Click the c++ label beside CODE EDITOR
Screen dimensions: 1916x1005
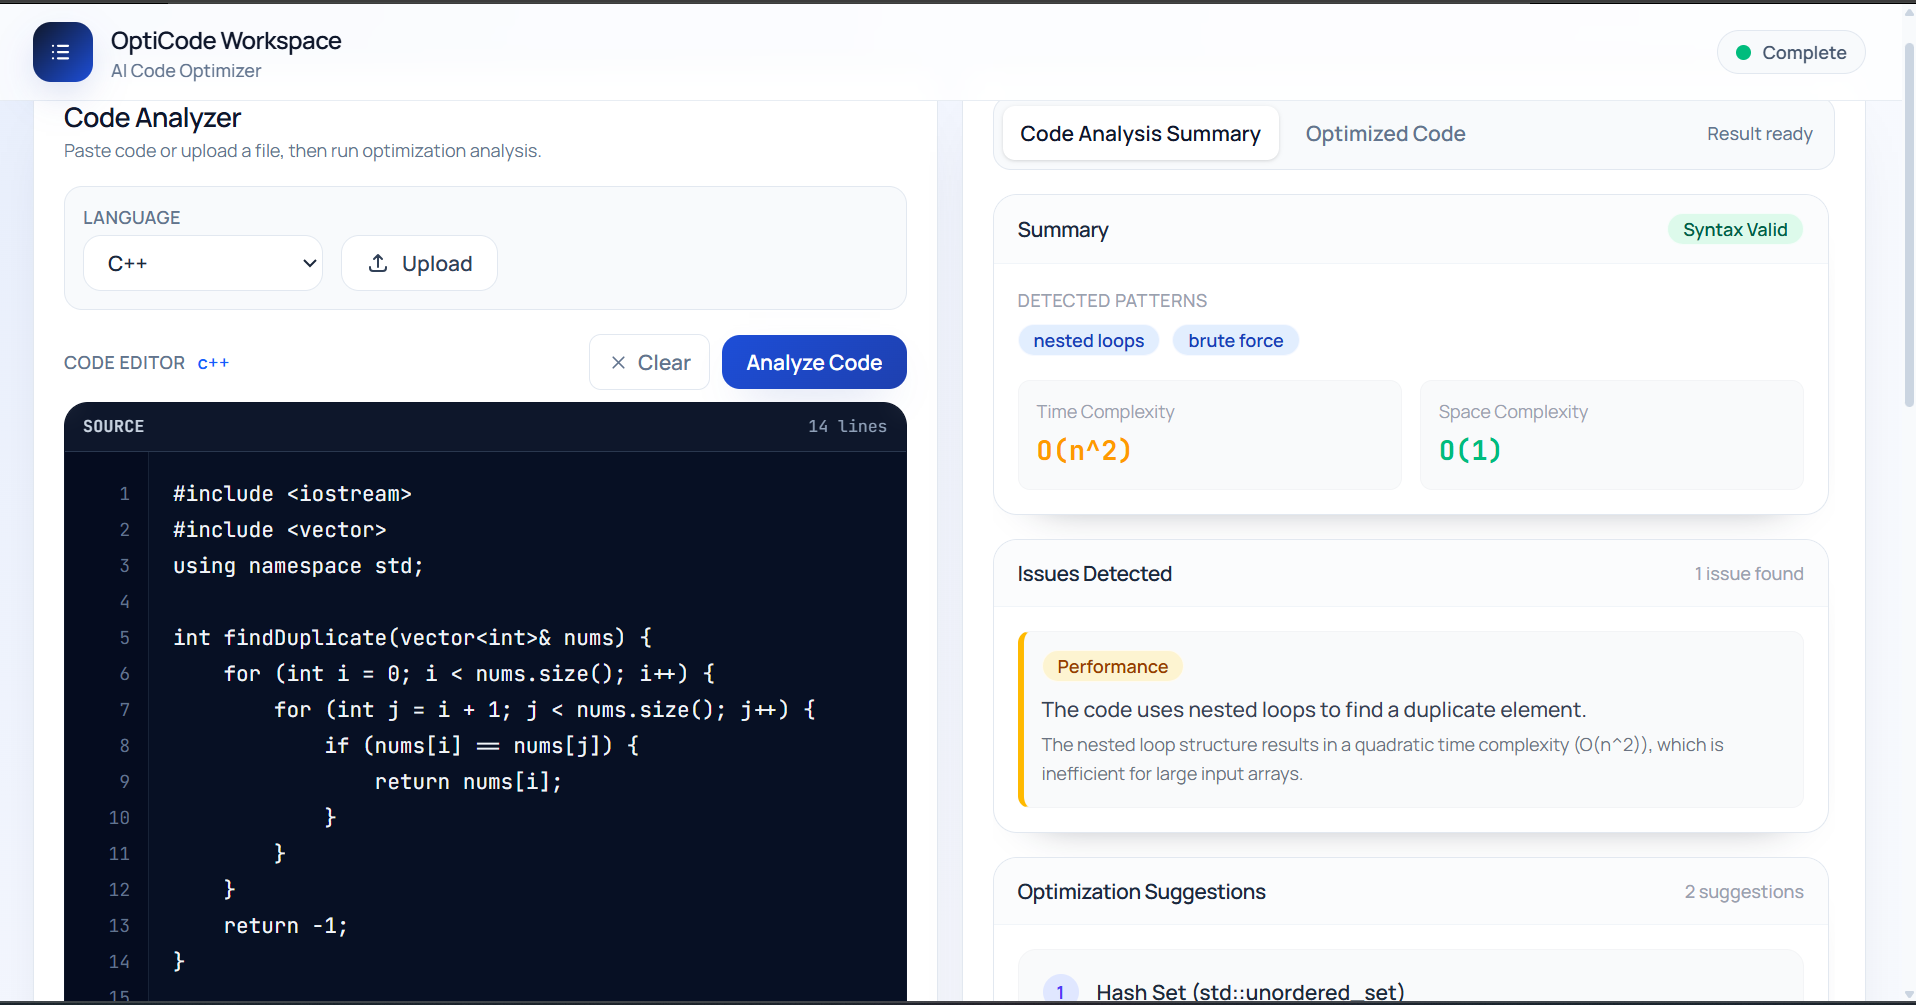point(213,363)
